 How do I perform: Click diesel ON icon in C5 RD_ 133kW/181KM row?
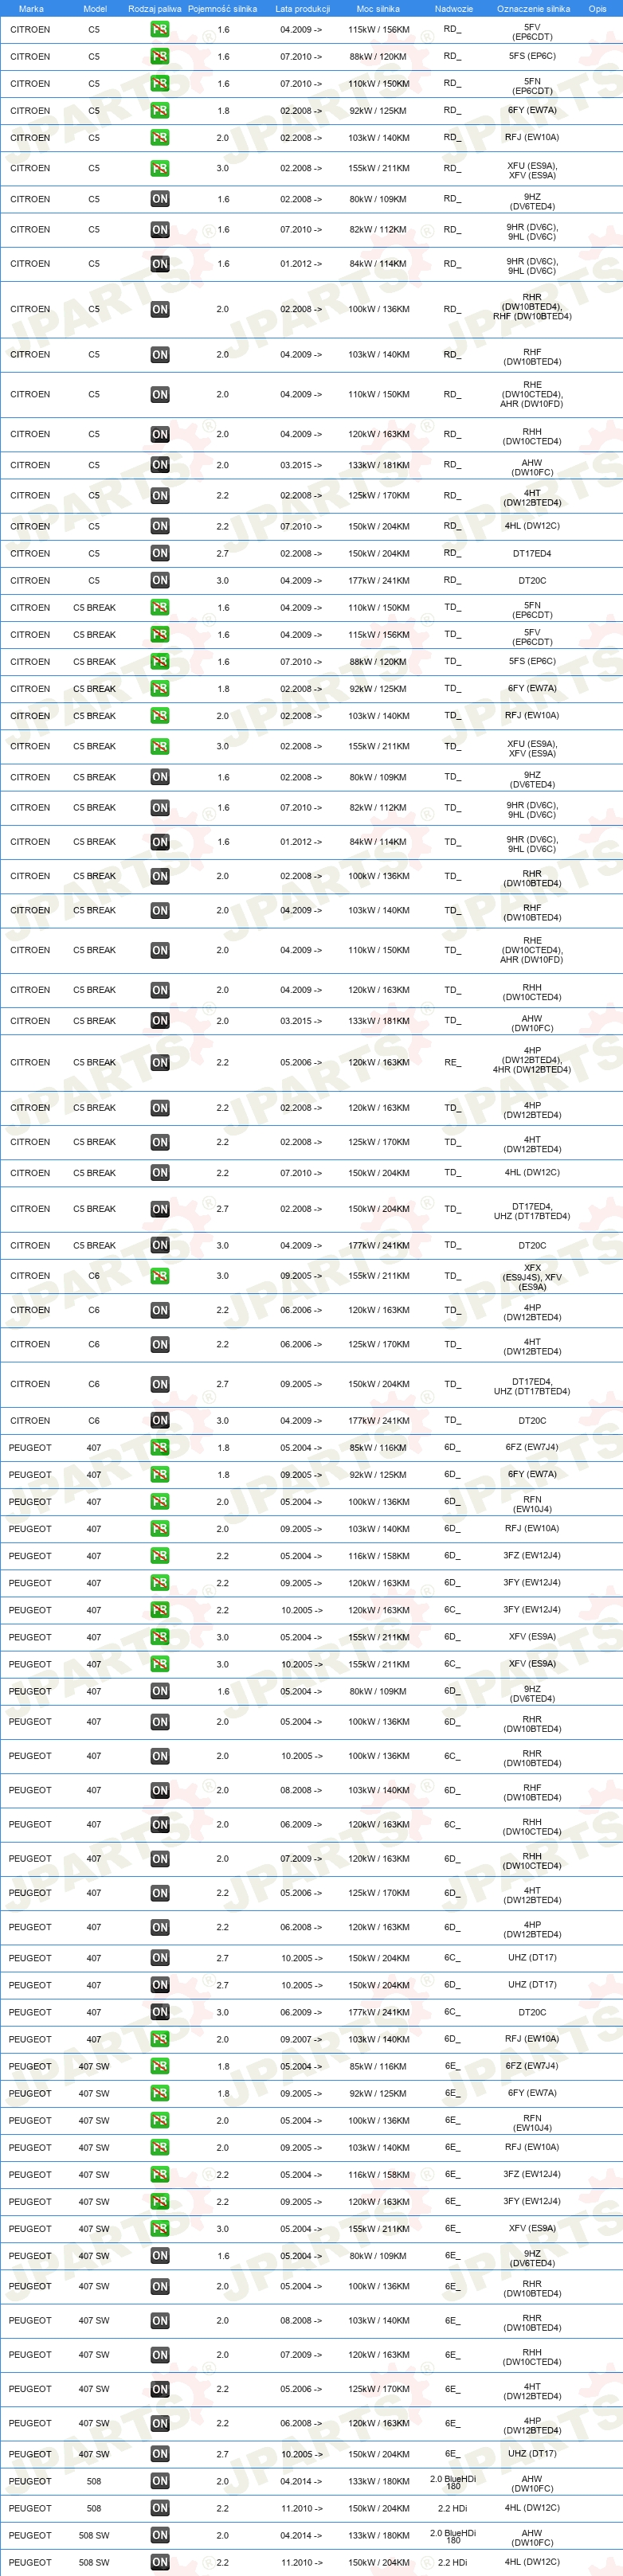pyautogui.click(x=159, y=465)
